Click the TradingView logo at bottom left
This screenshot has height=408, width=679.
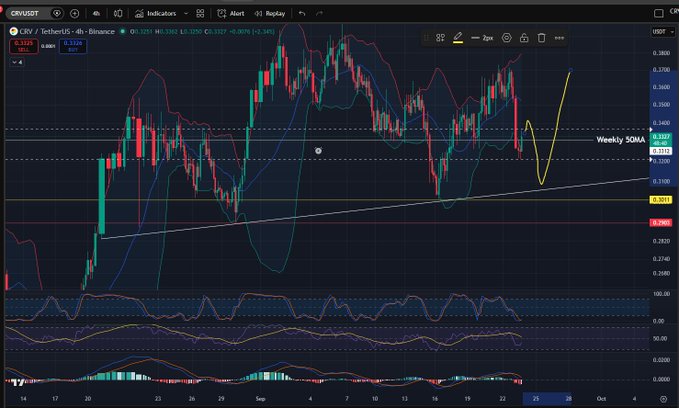tap(18, 382)
